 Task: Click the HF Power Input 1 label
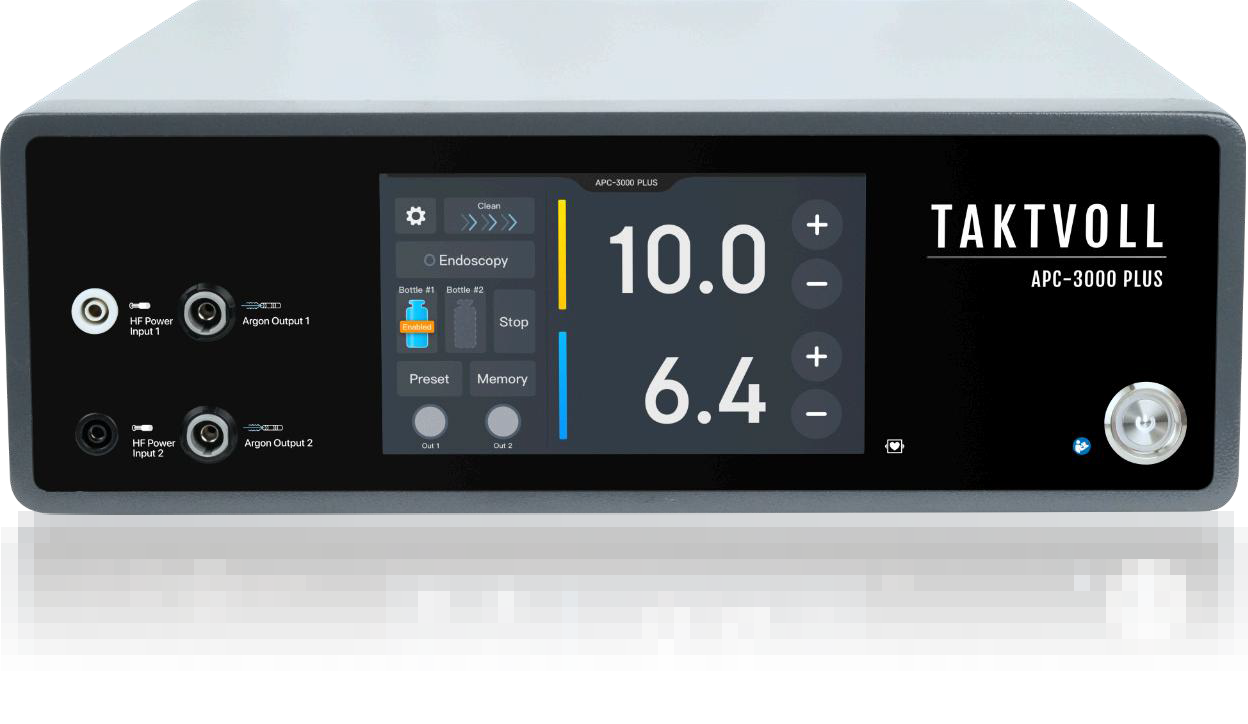coord(151,326)
